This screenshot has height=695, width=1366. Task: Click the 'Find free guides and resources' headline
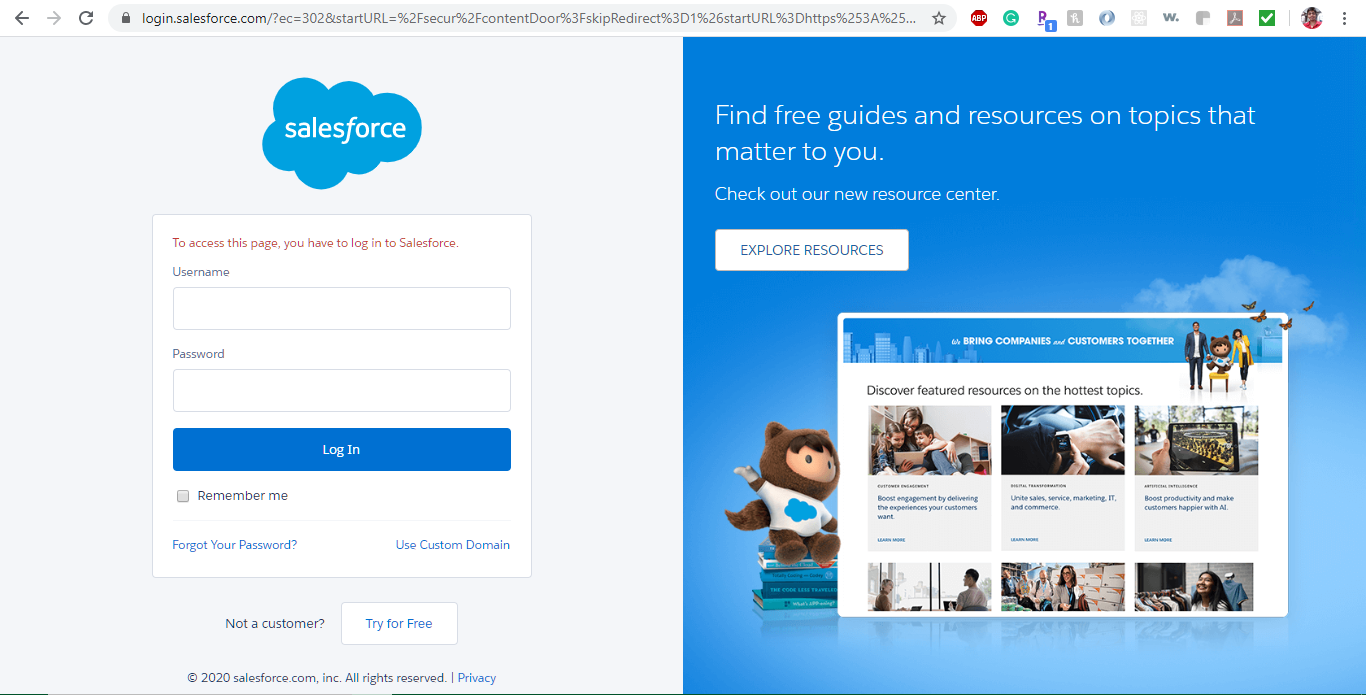click(985, 133)
